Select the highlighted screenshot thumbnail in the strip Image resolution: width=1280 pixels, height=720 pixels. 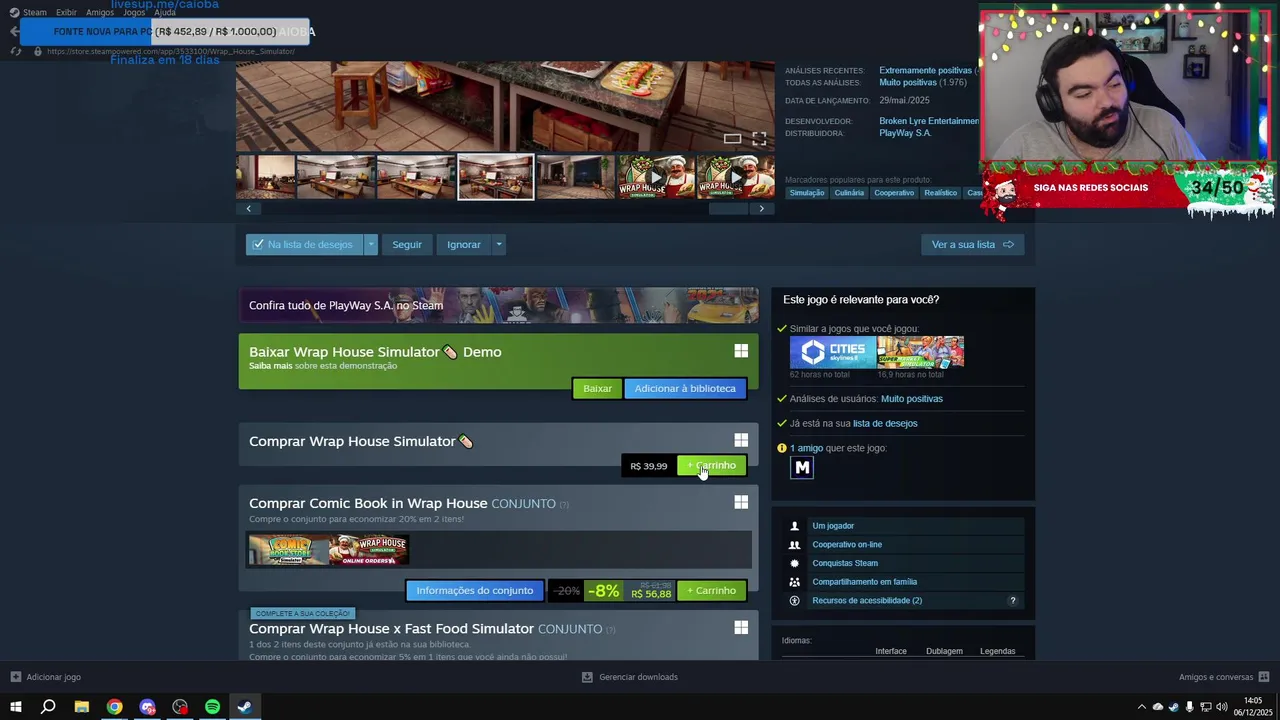pos(496,177)
